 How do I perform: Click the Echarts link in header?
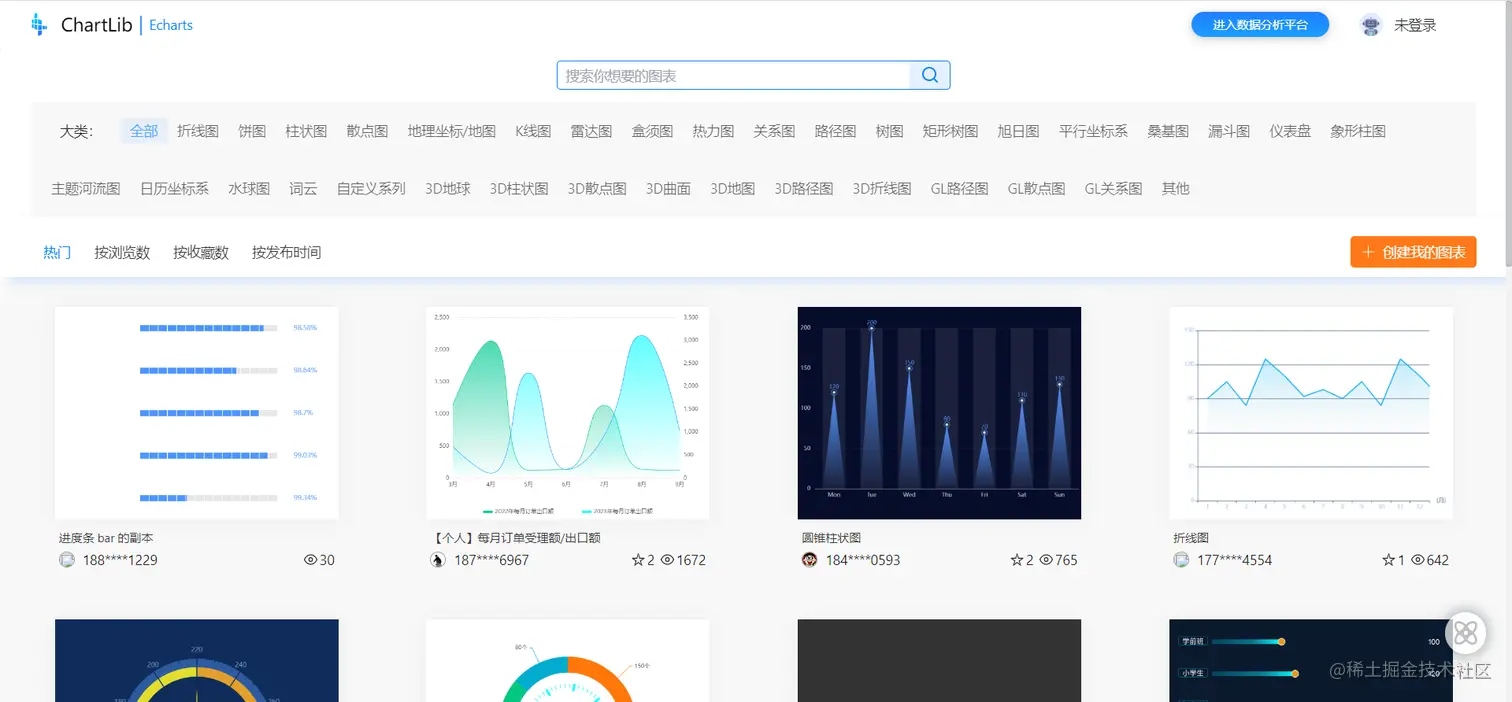point(171,25)
